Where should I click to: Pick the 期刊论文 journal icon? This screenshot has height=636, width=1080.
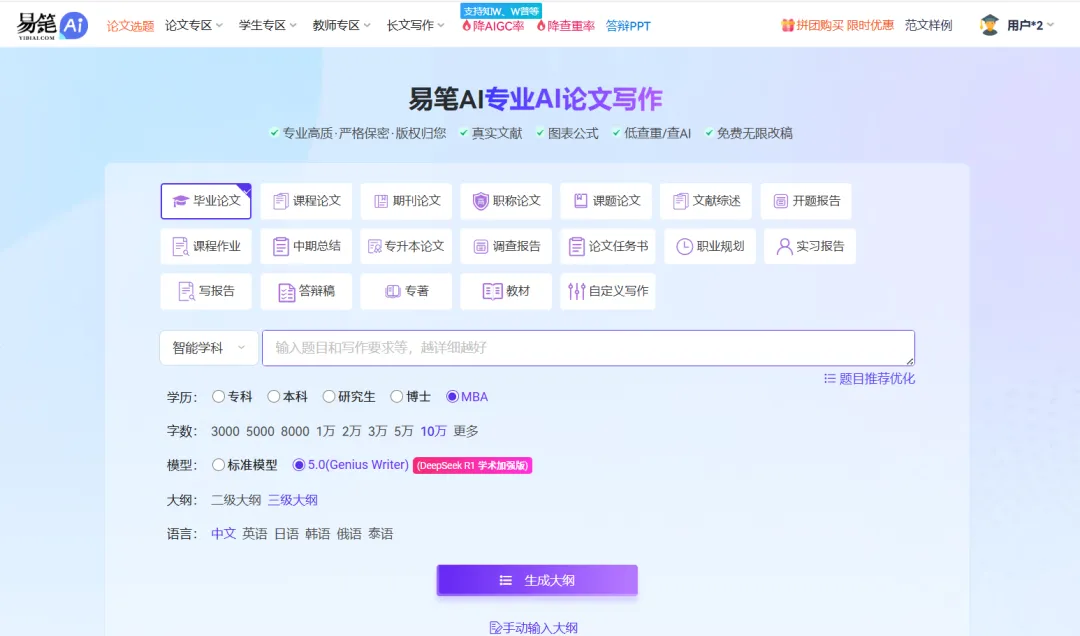(x=381, y=201)
